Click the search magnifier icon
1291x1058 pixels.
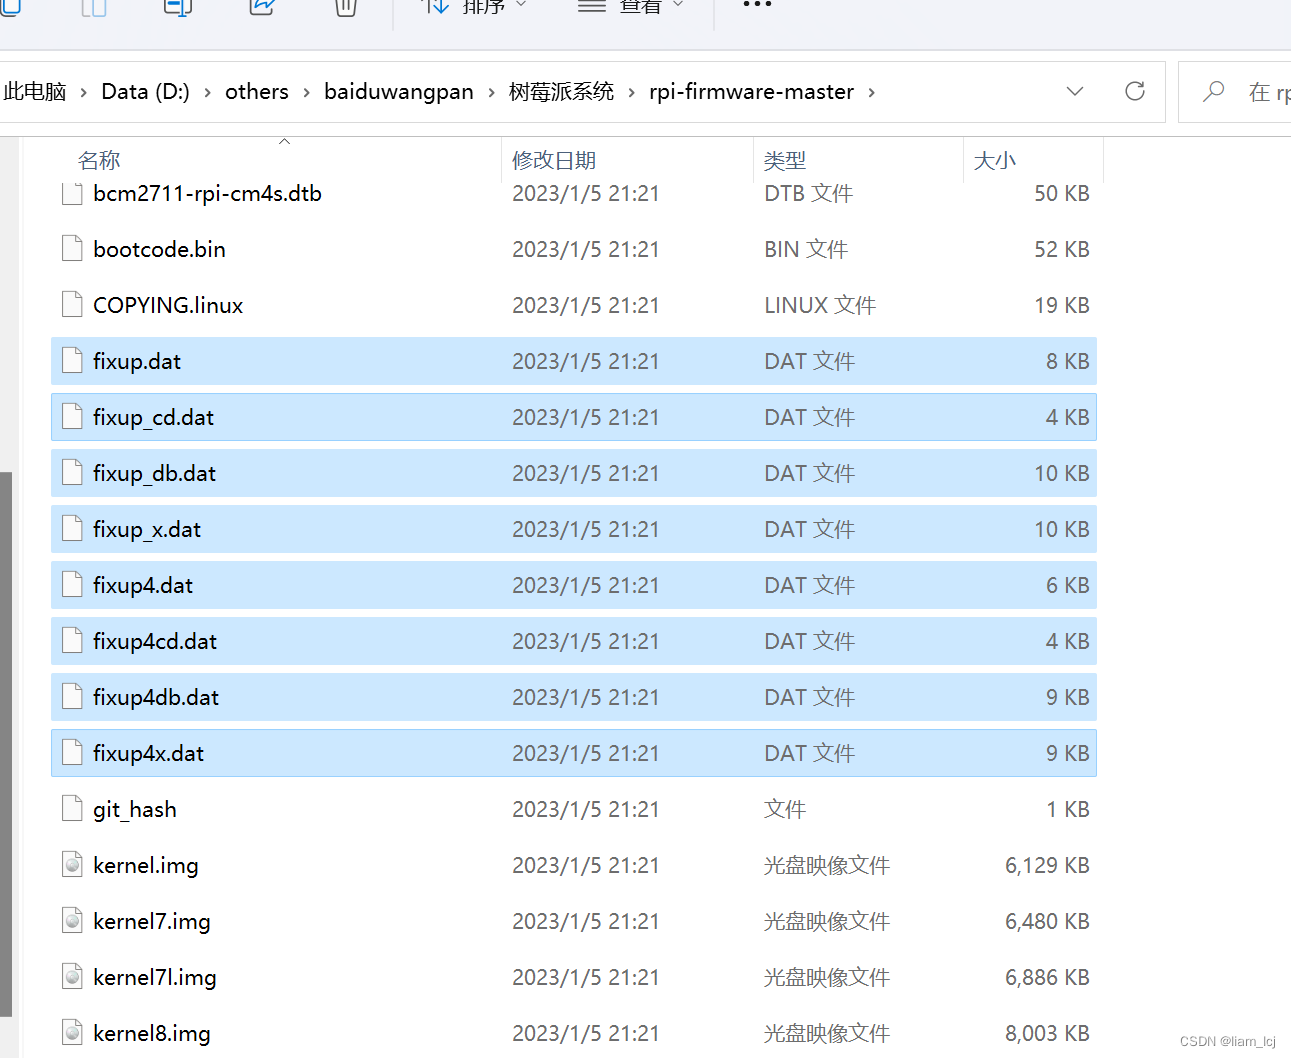(x=1213, y=91)
